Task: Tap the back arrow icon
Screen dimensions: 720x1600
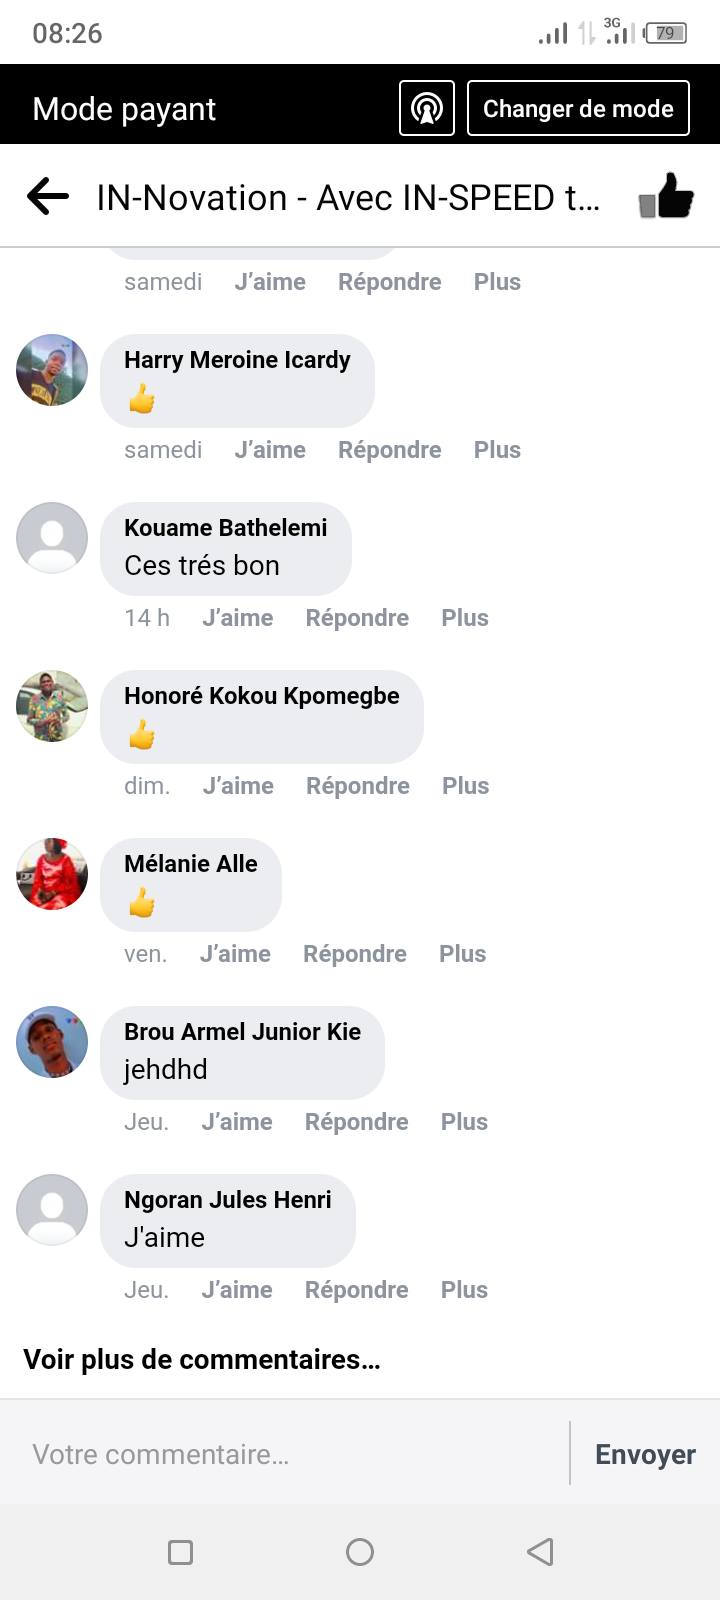Action: coord(48,196)
